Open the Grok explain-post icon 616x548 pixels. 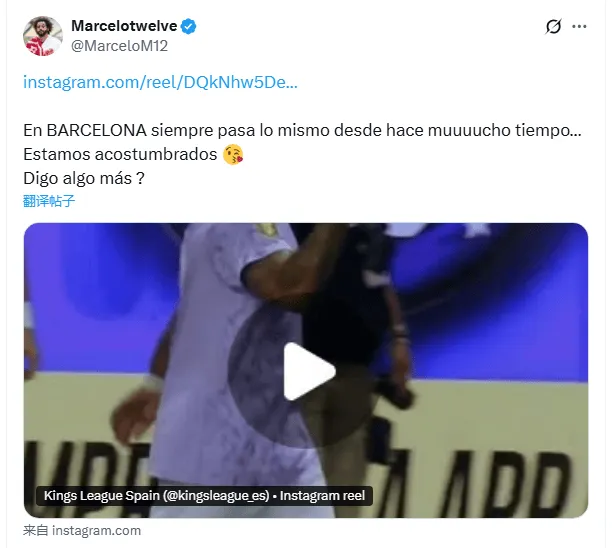tap(553, 26)
